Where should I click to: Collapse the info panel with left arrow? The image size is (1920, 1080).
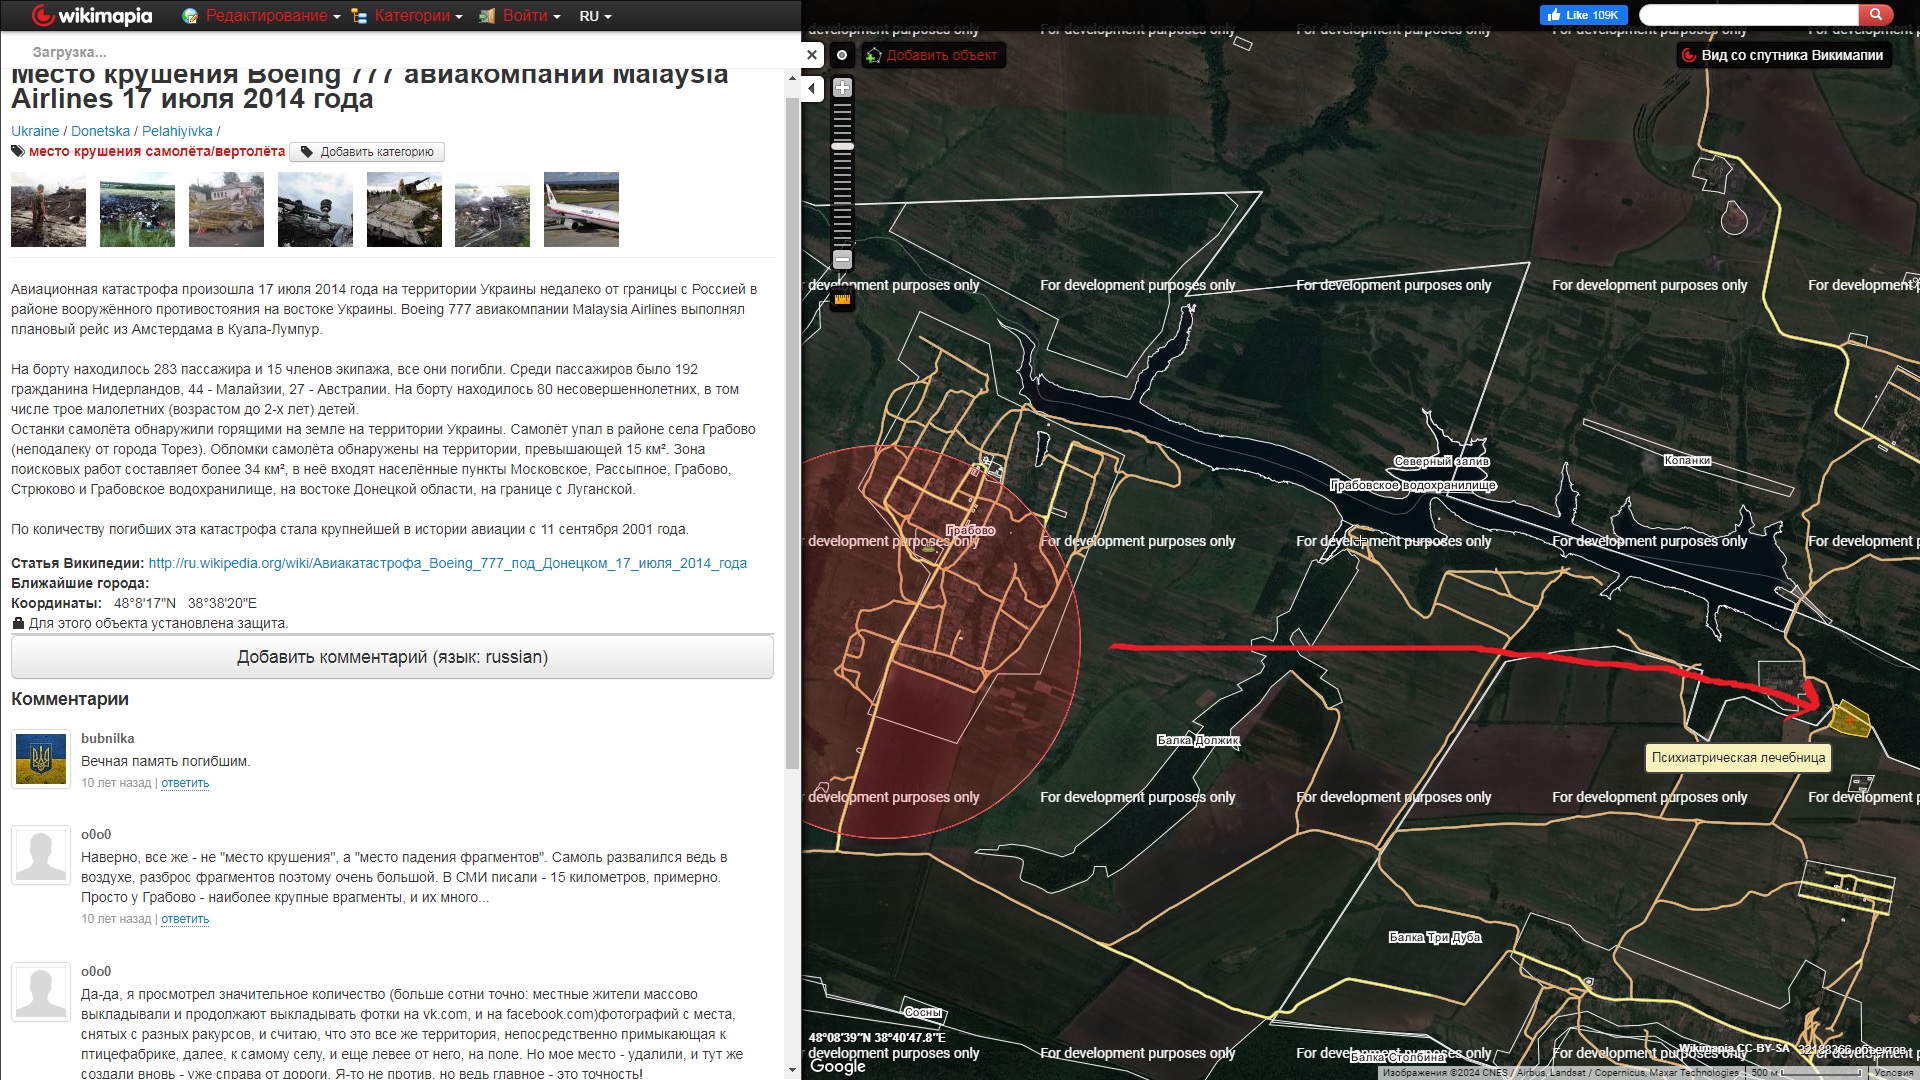click(812, 89)
